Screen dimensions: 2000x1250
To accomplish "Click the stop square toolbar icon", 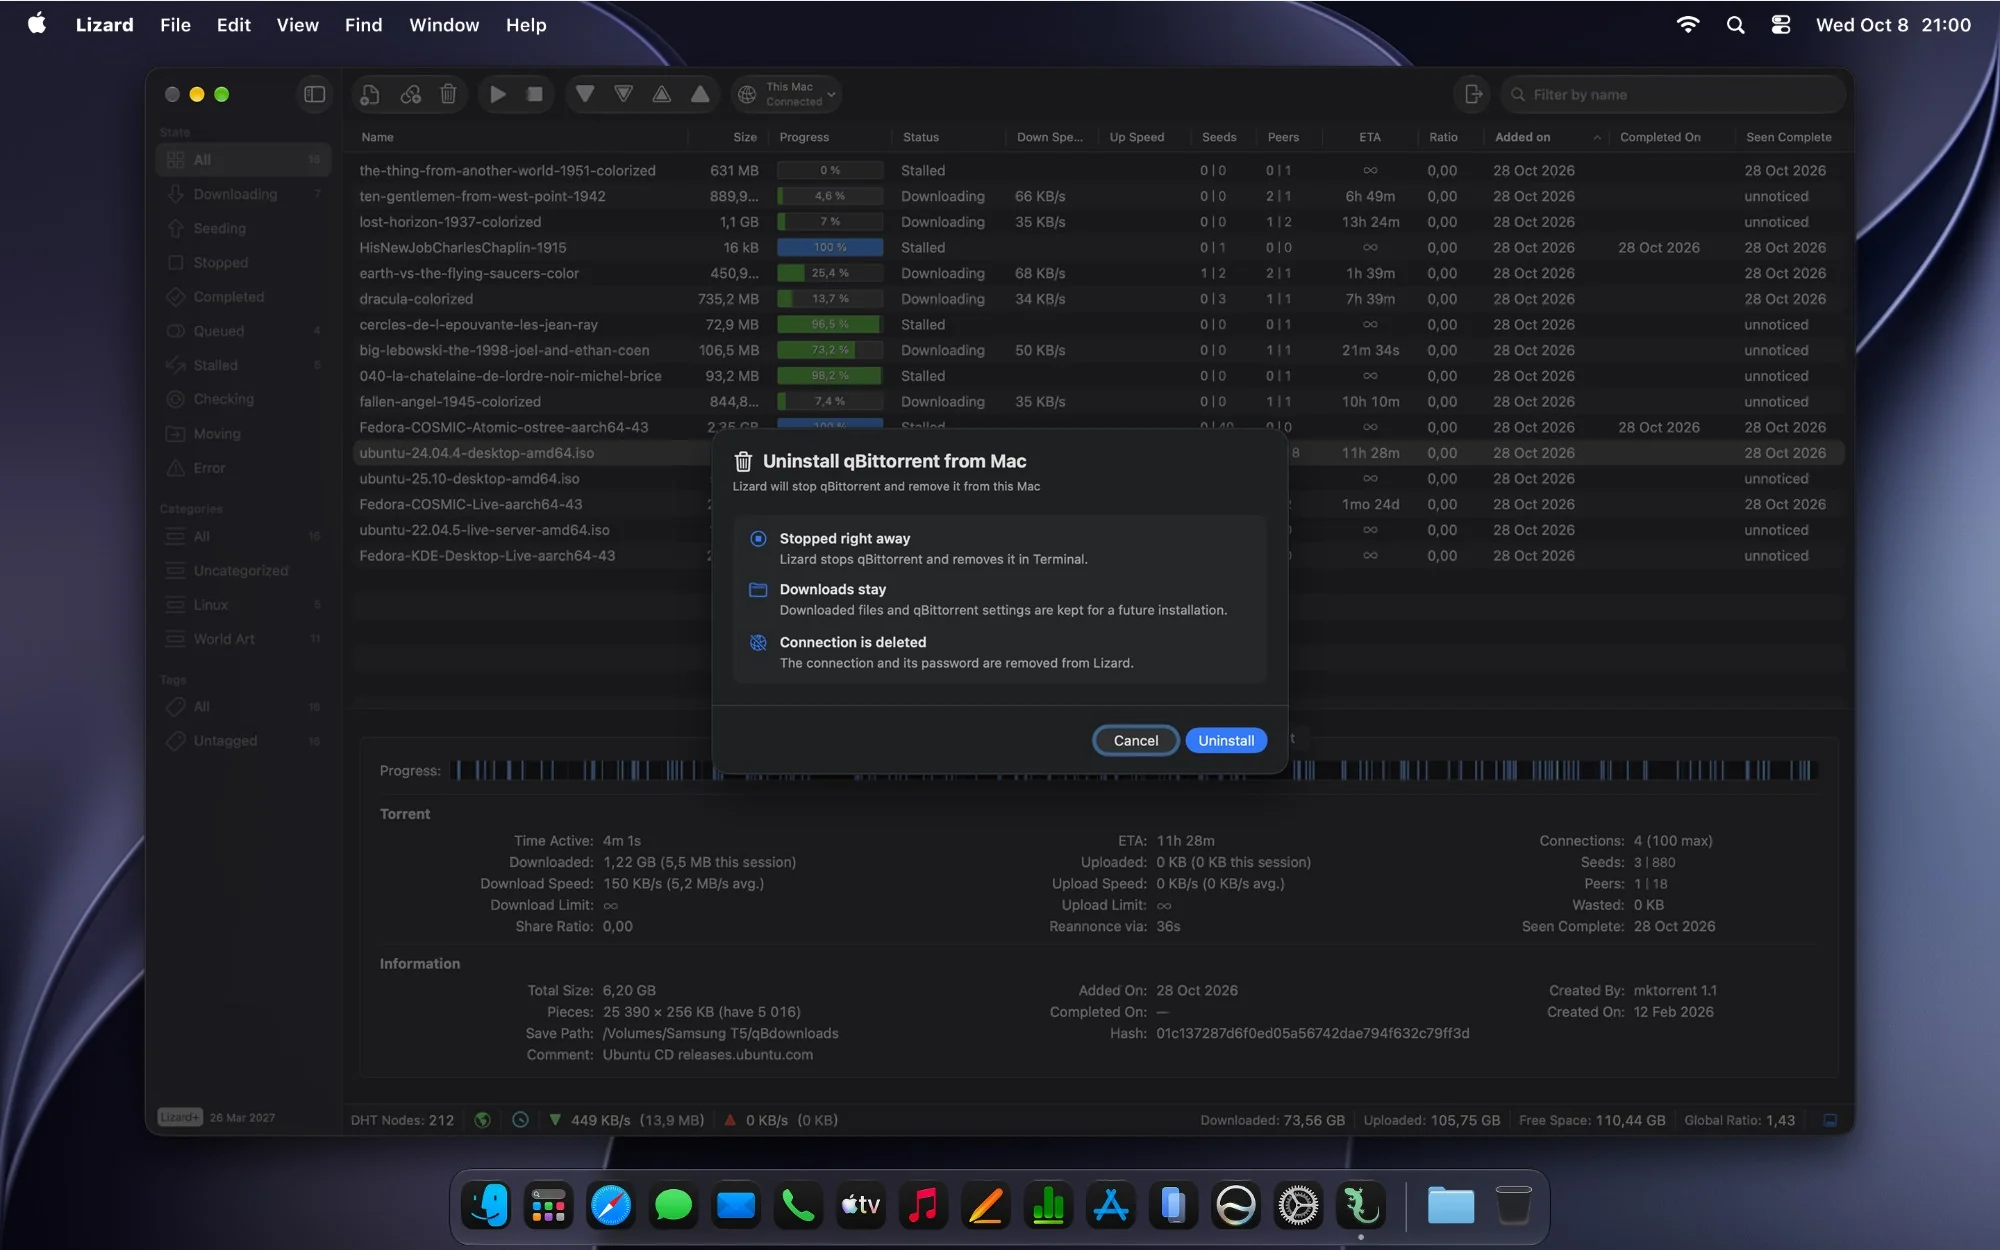I will 535,94.
